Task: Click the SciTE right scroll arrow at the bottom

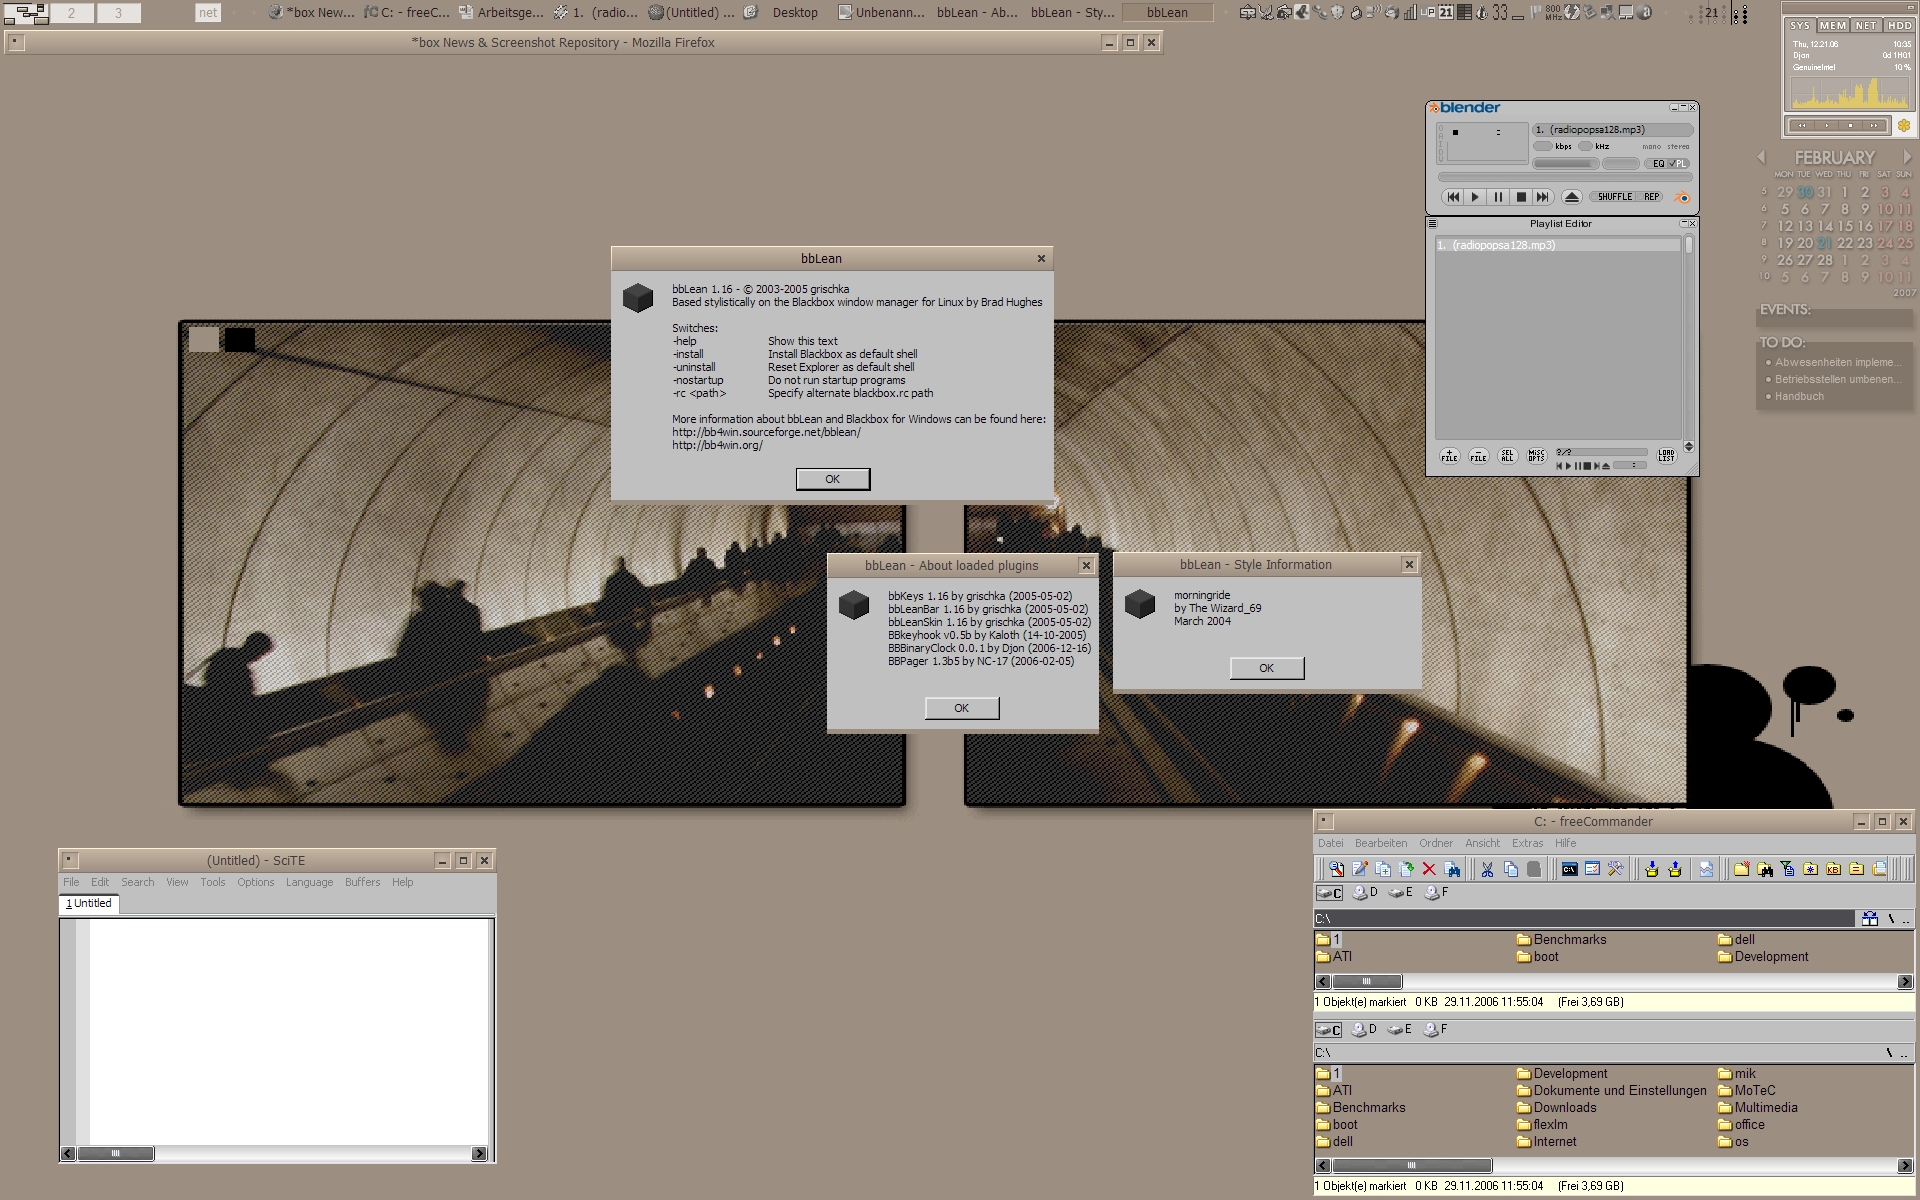Action: coord(479,1154)
